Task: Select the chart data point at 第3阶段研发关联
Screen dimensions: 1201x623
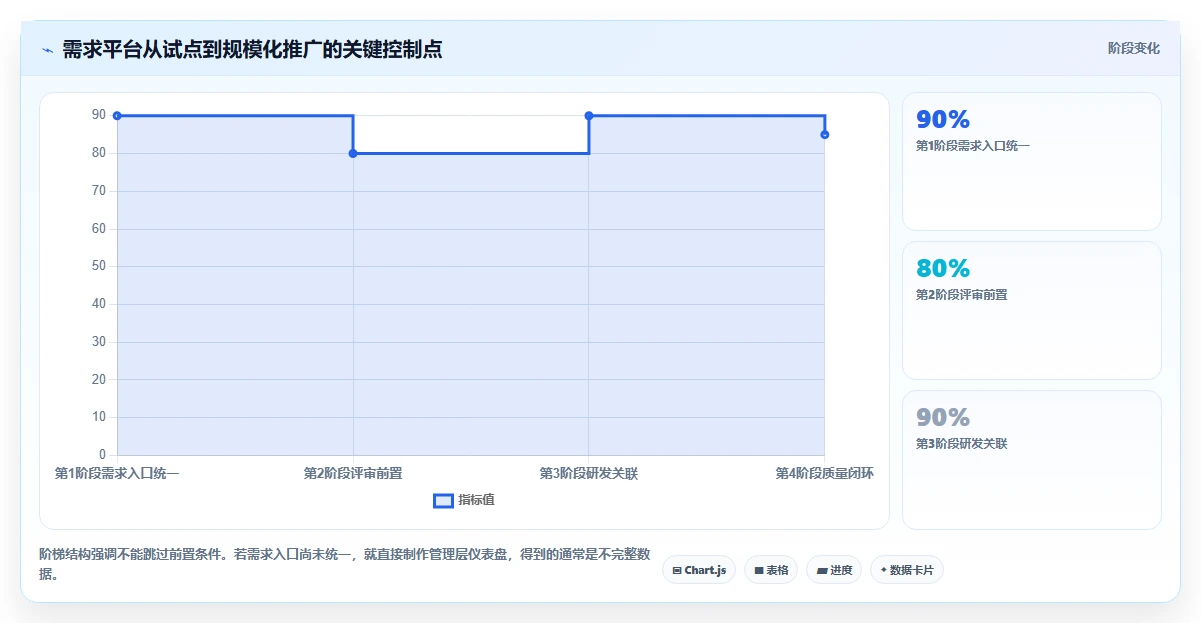Action: [x=589, y=116]
